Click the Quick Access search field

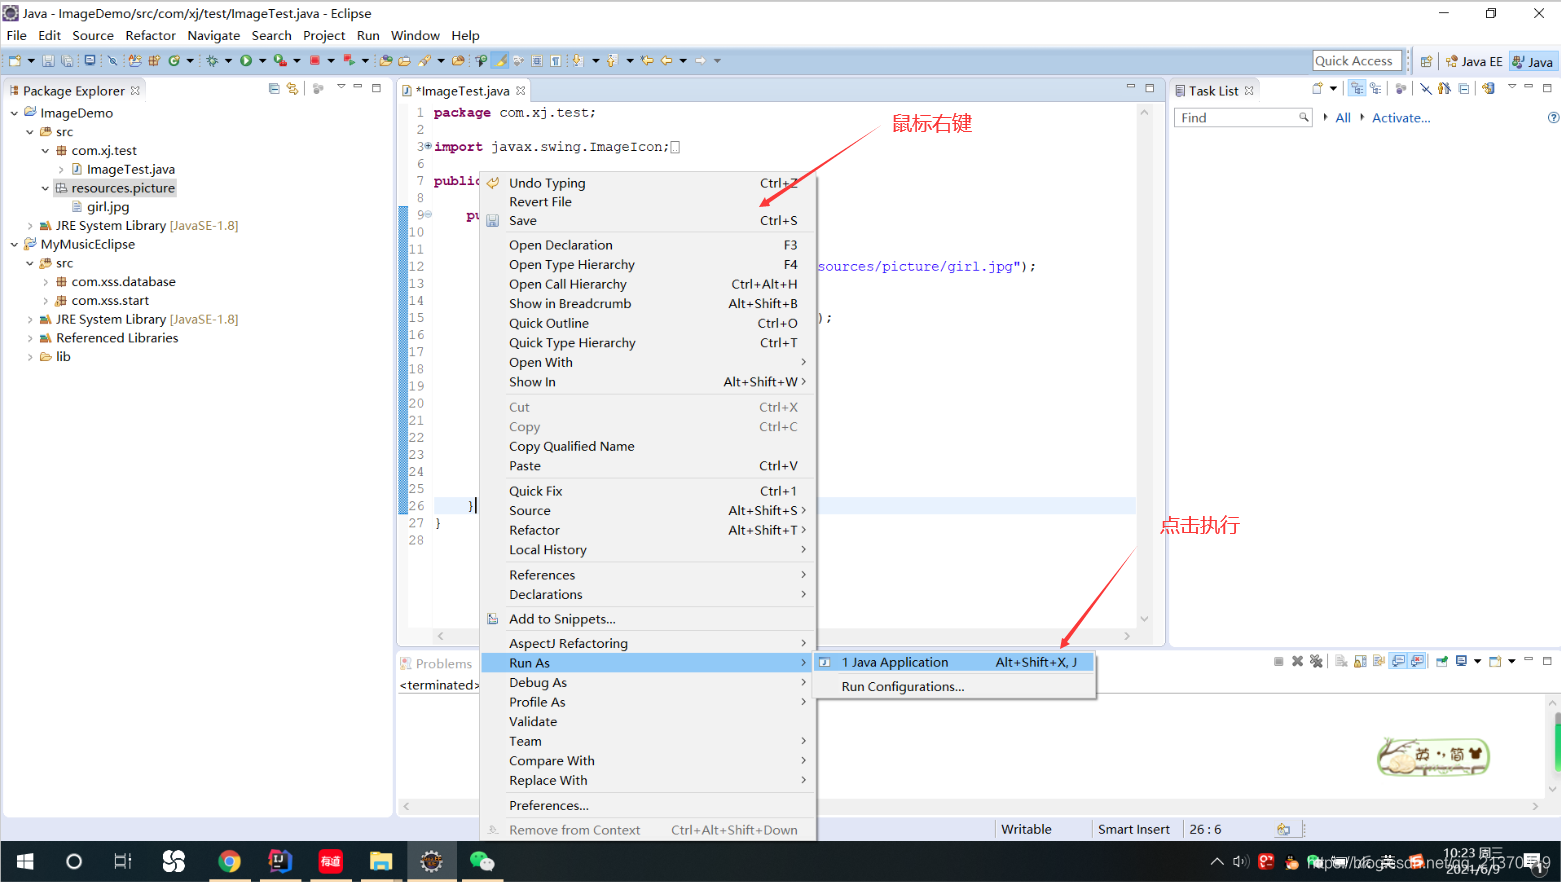point(1357,60)
